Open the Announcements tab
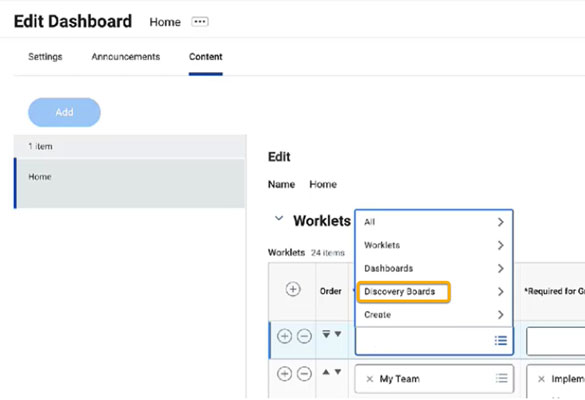Image resolution: width=585 pixels, height=400 pixels. click(x=126, y=57)
